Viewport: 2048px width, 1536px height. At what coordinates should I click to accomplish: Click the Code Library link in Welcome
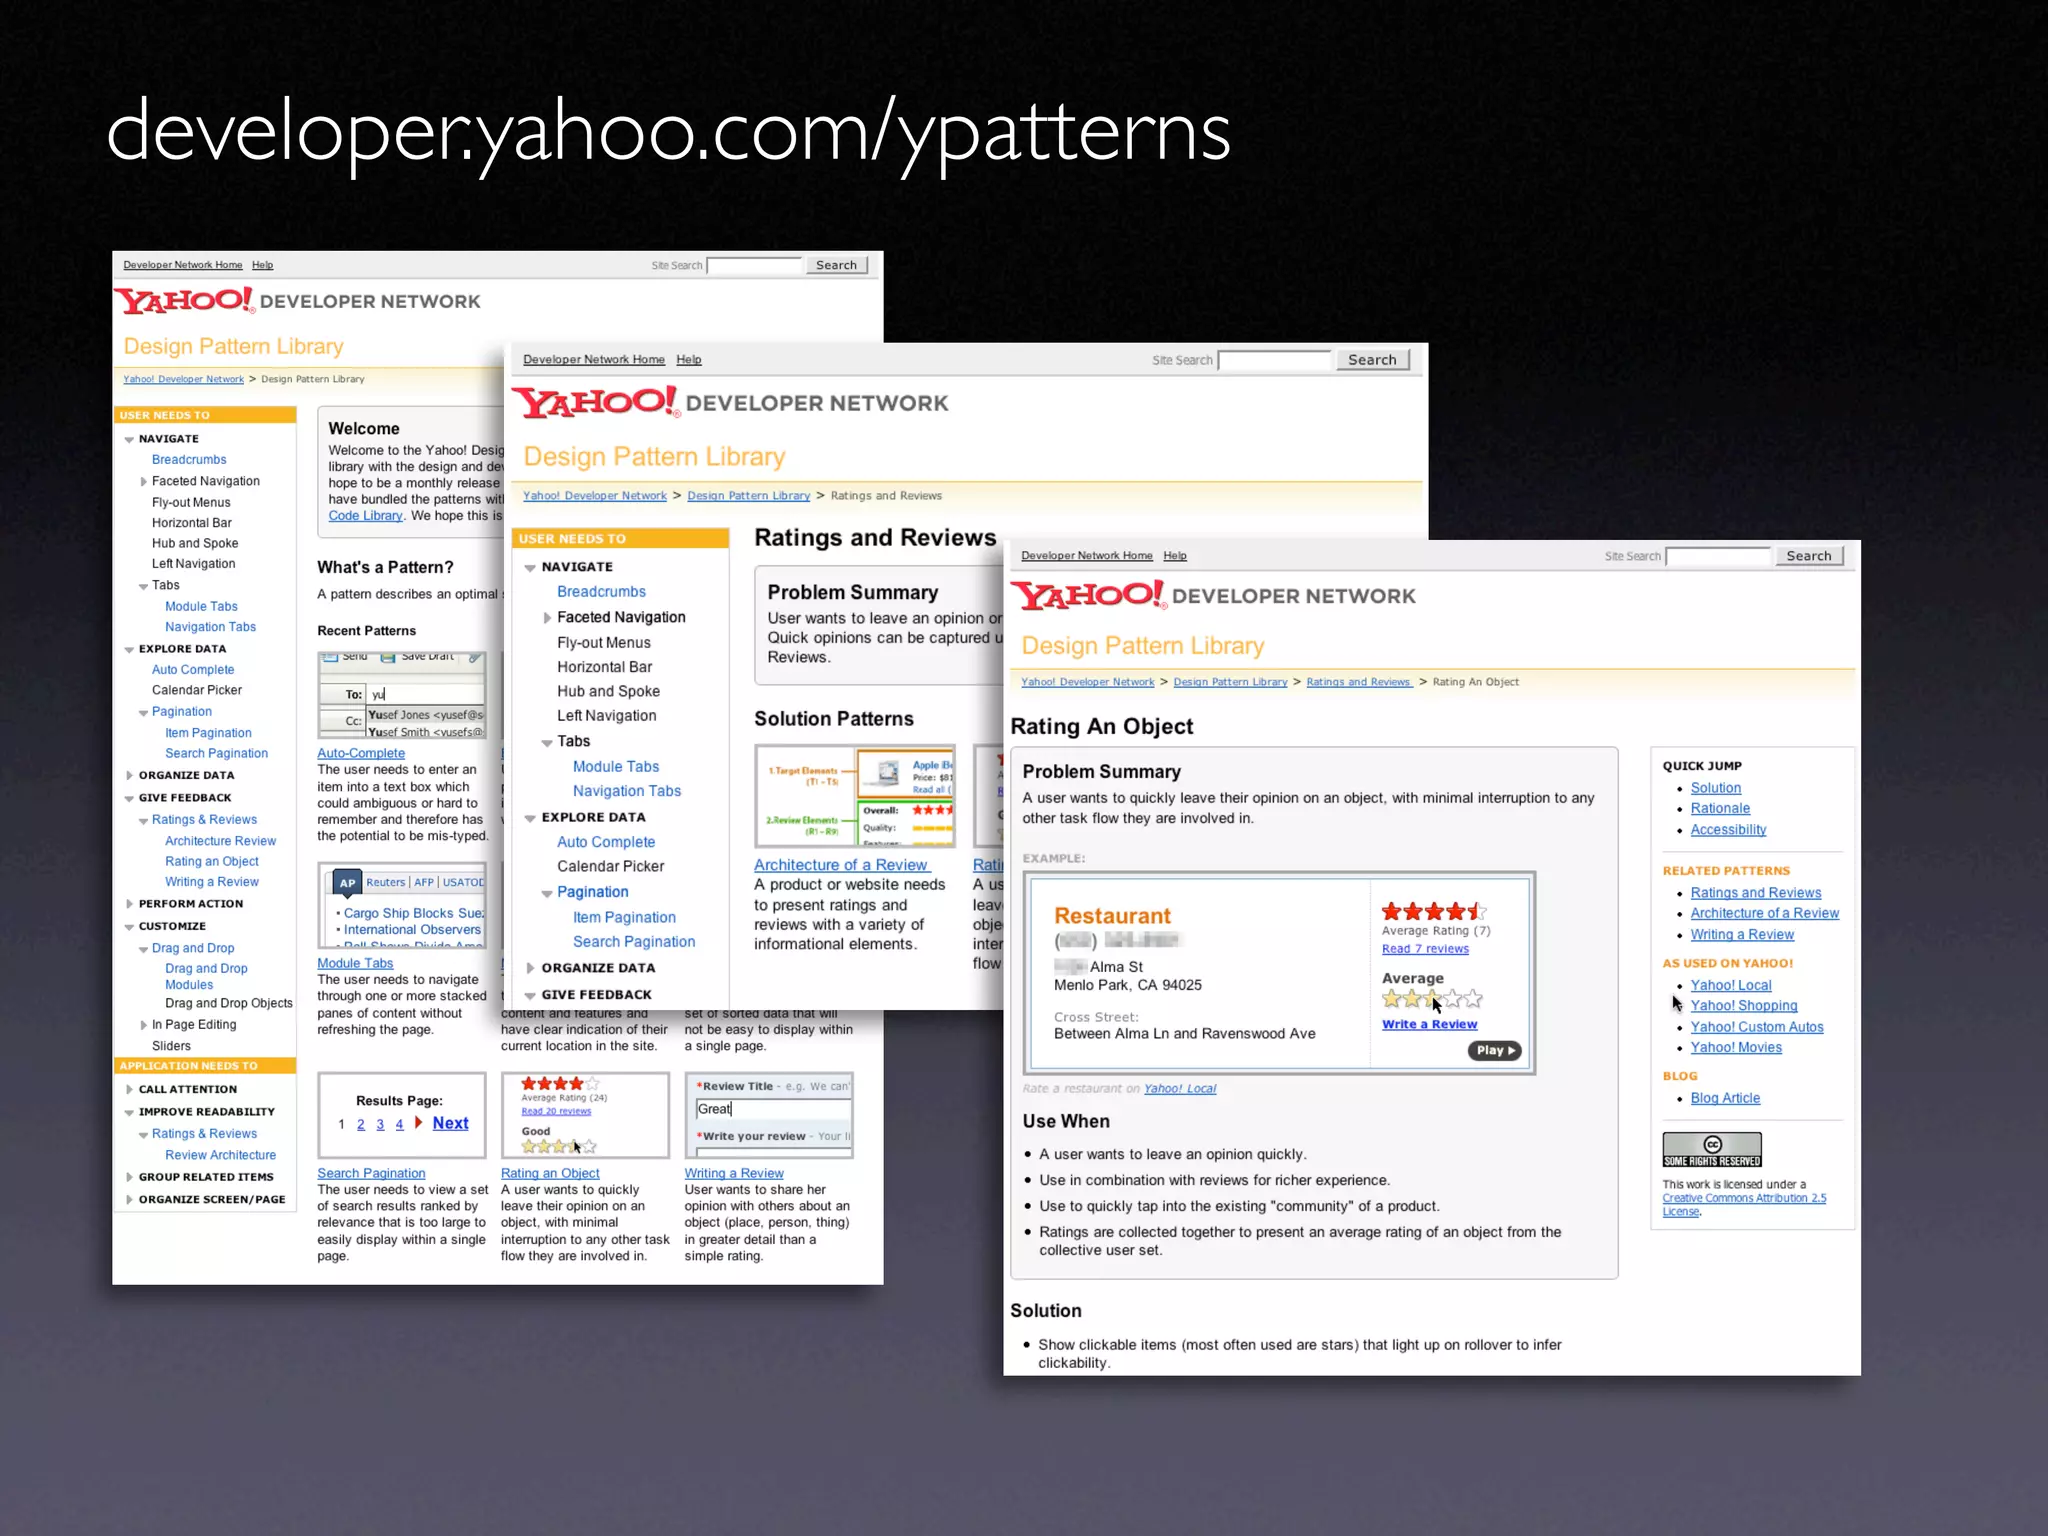click(x=366, y=516)
